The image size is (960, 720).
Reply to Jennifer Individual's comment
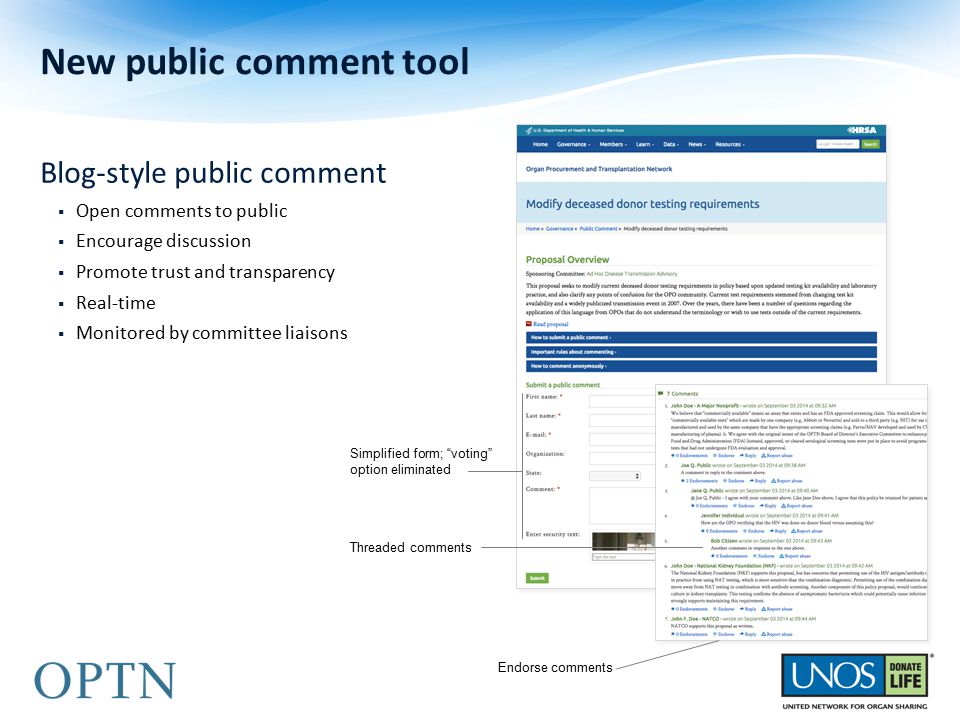(778, 531)
